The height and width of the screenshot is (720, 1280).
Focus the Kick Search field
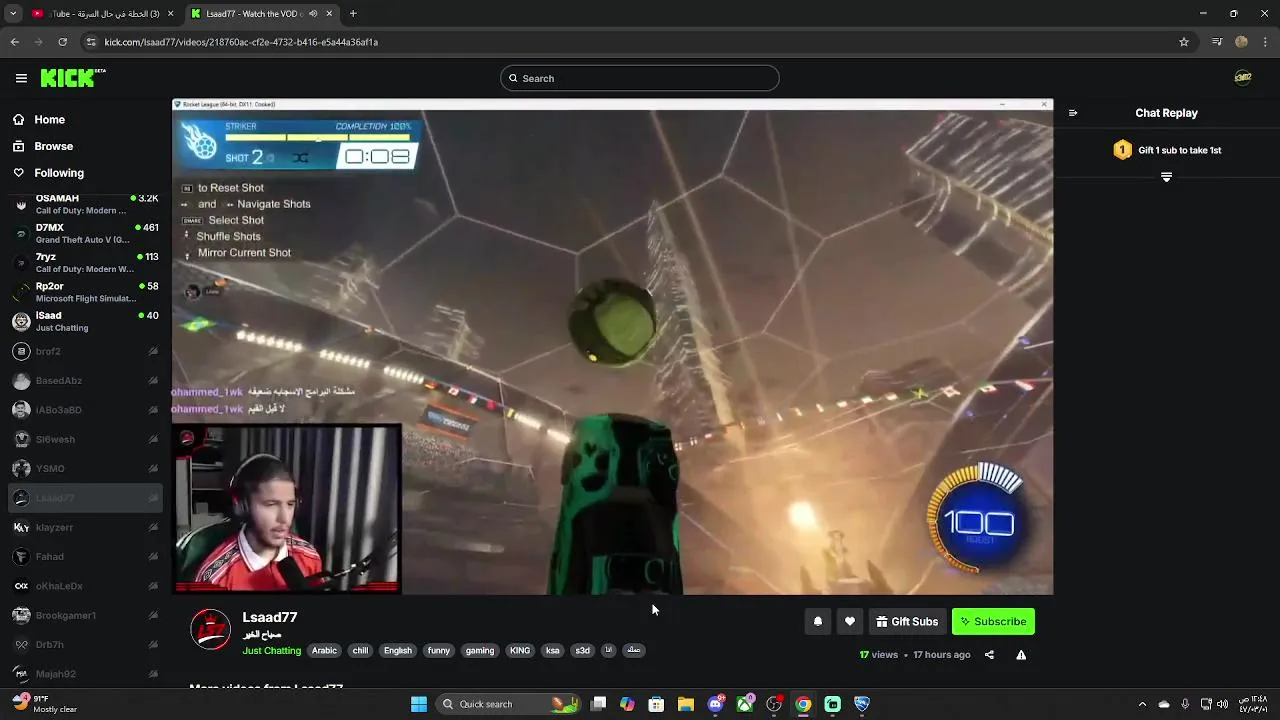pyautogui.click(x=640, y=78)
